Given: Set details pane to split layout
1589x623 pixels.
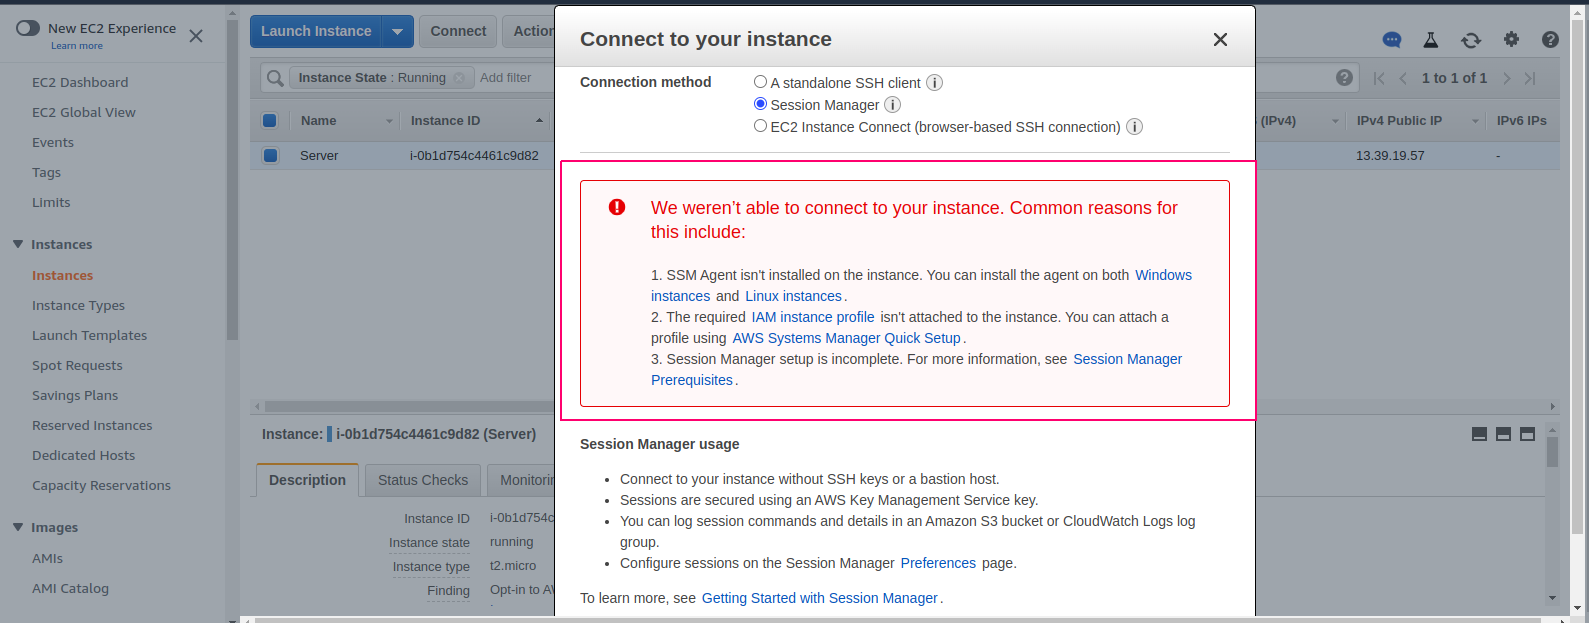Looking at the screenshot, I should point(1503,434).
